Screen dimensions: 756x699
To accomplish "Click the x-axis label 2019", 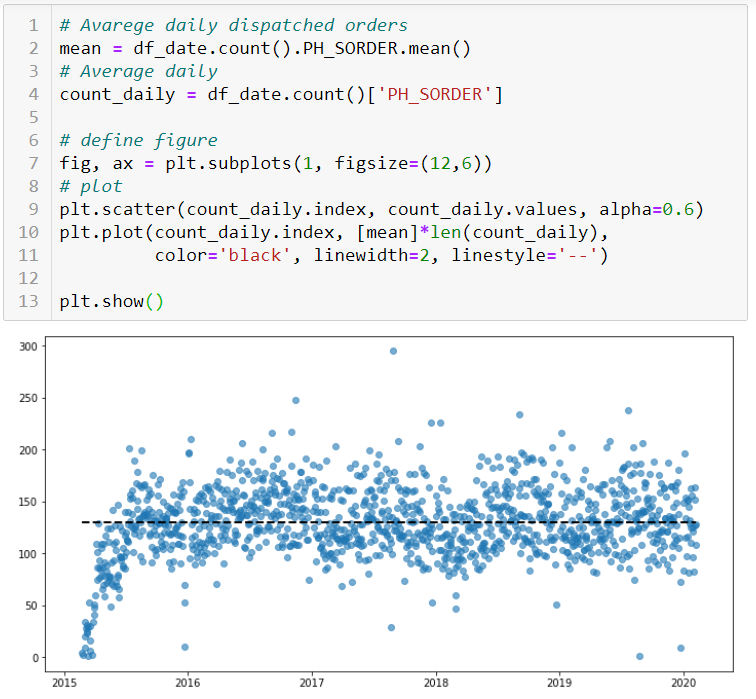I will click(x=559, y=683).
